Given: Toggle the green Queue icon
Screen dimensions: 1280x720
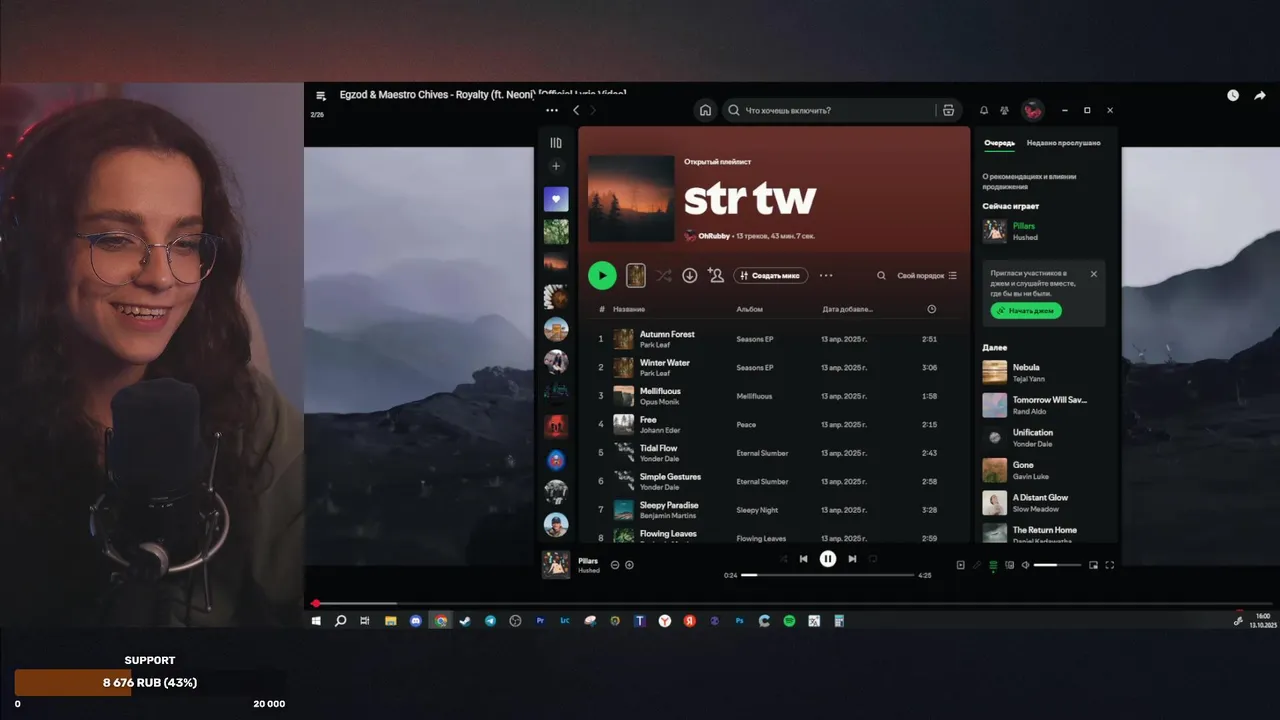Looking at the screenshot, I should 993,565.
